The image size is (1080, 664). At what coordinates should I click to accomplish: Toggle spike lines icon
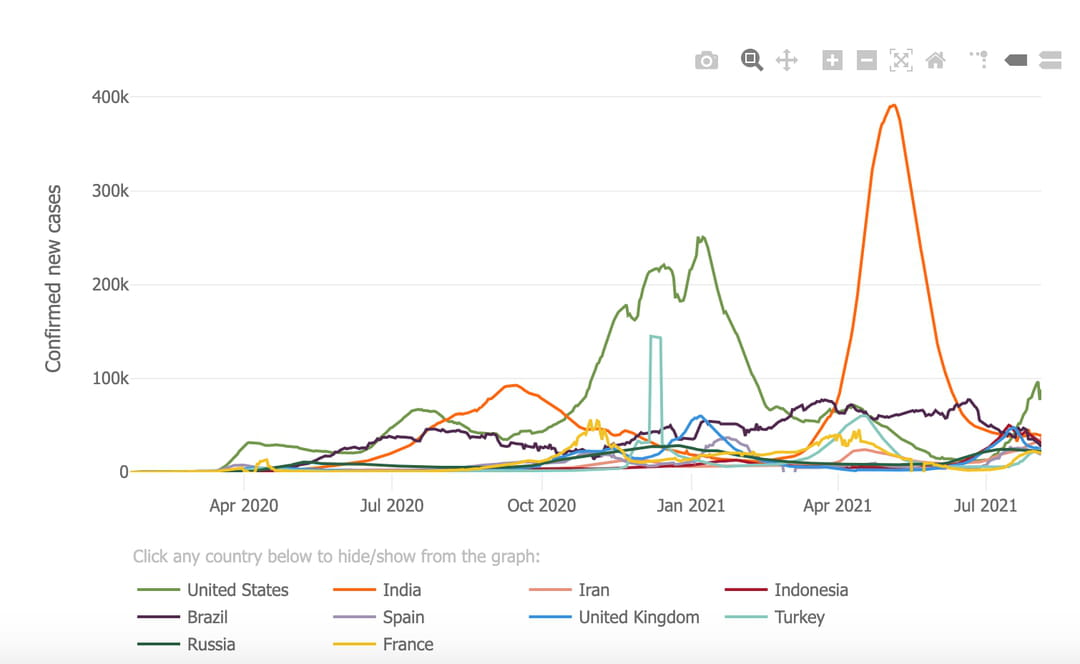979,60
